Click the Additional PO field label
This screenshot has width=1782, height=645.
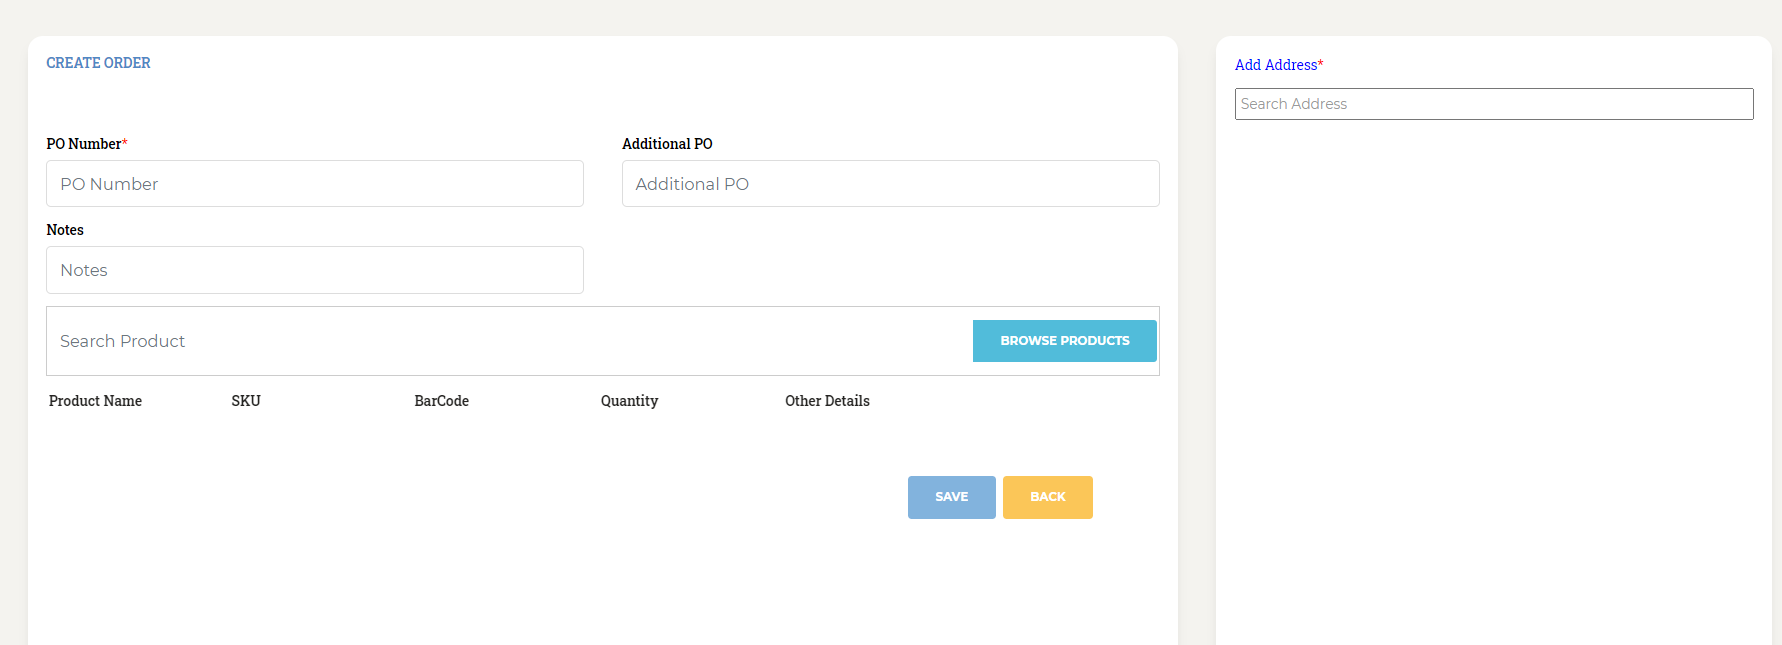667,144
